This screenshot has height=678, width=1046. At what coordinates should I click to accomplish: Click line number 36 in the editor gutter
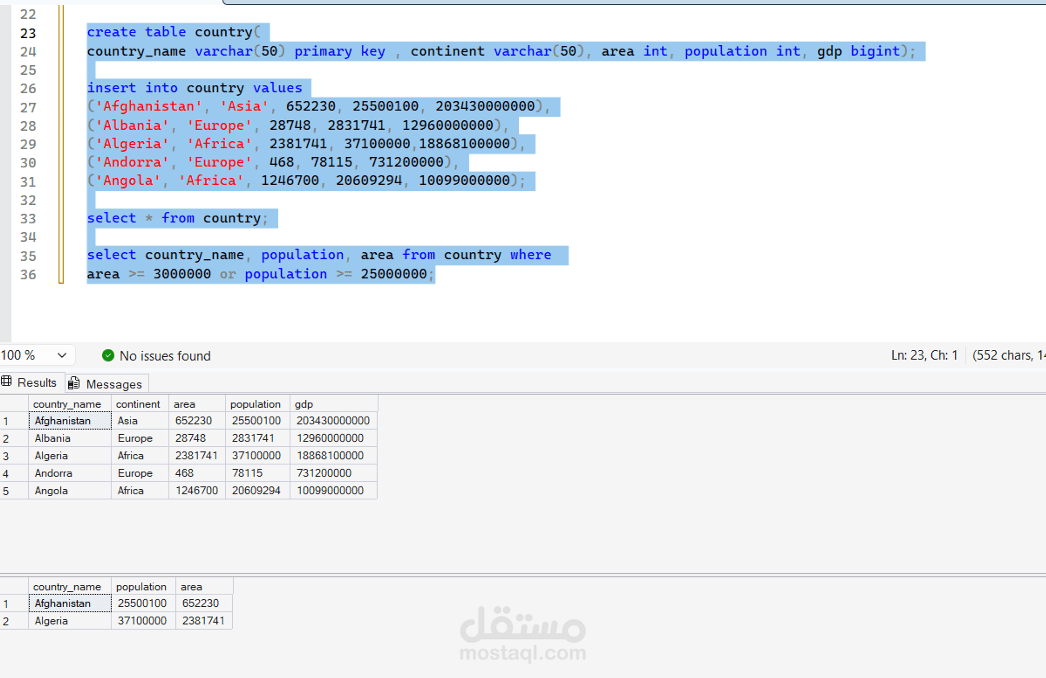28,274
